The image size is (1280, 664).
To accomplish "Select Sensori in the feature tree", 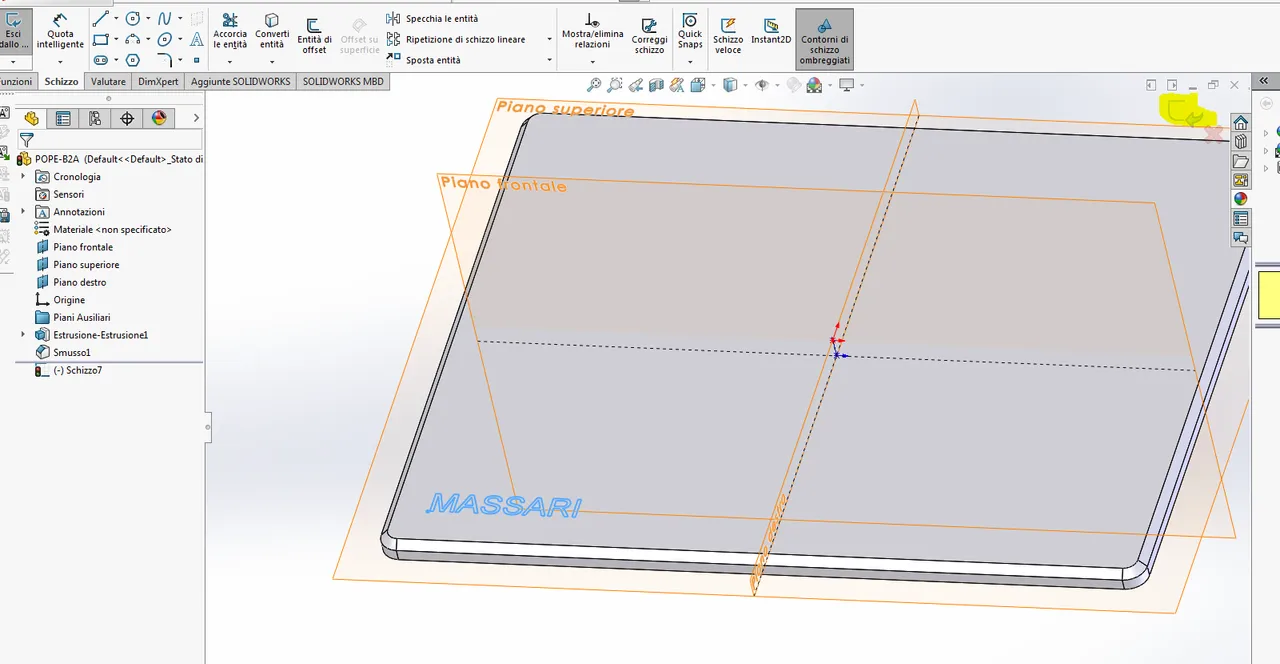I will point(59,194).
